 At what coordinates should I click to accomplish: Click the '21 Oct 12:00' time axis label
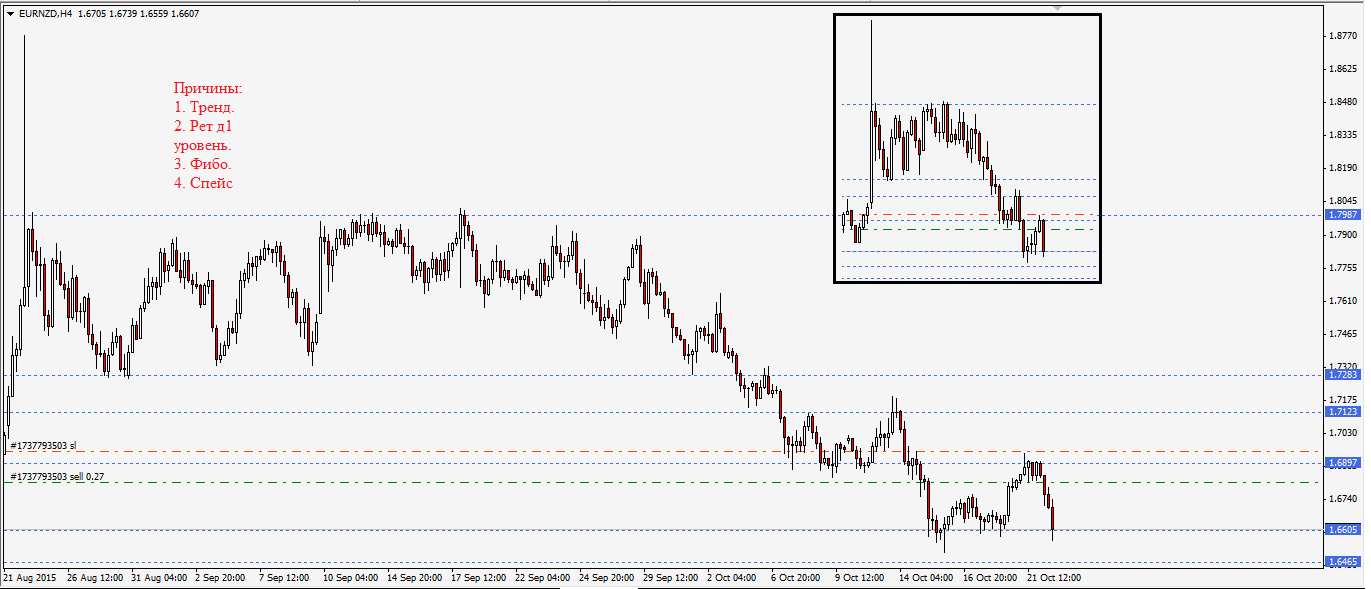[x=1054, y=578]
